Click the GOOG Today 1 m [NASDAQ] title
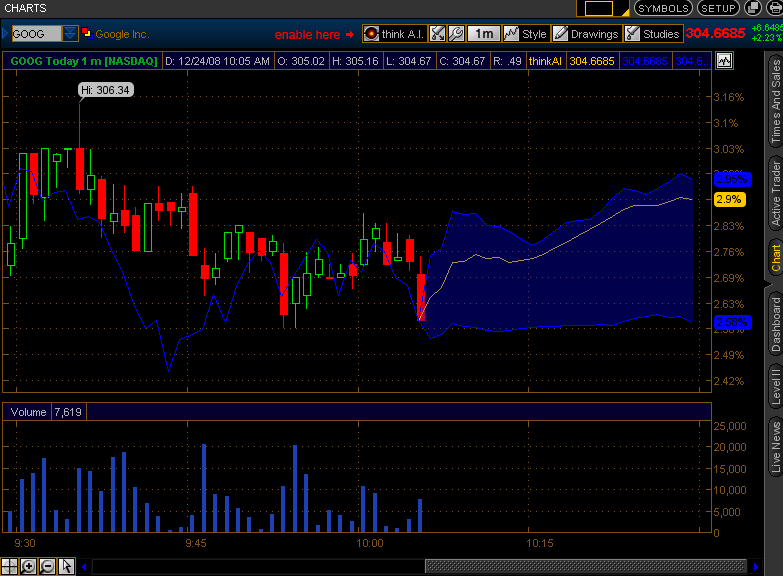The height and width of the screenshot is (576, 783). click(83, 61)
